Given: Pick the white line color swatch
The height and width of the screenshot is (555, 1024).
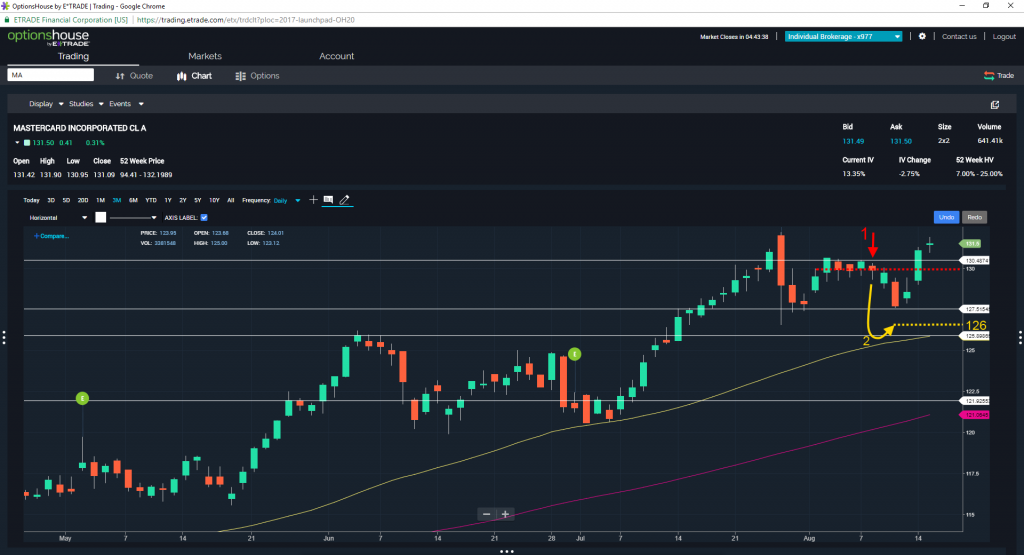Looking at the screenshot, I should (101, 217).
